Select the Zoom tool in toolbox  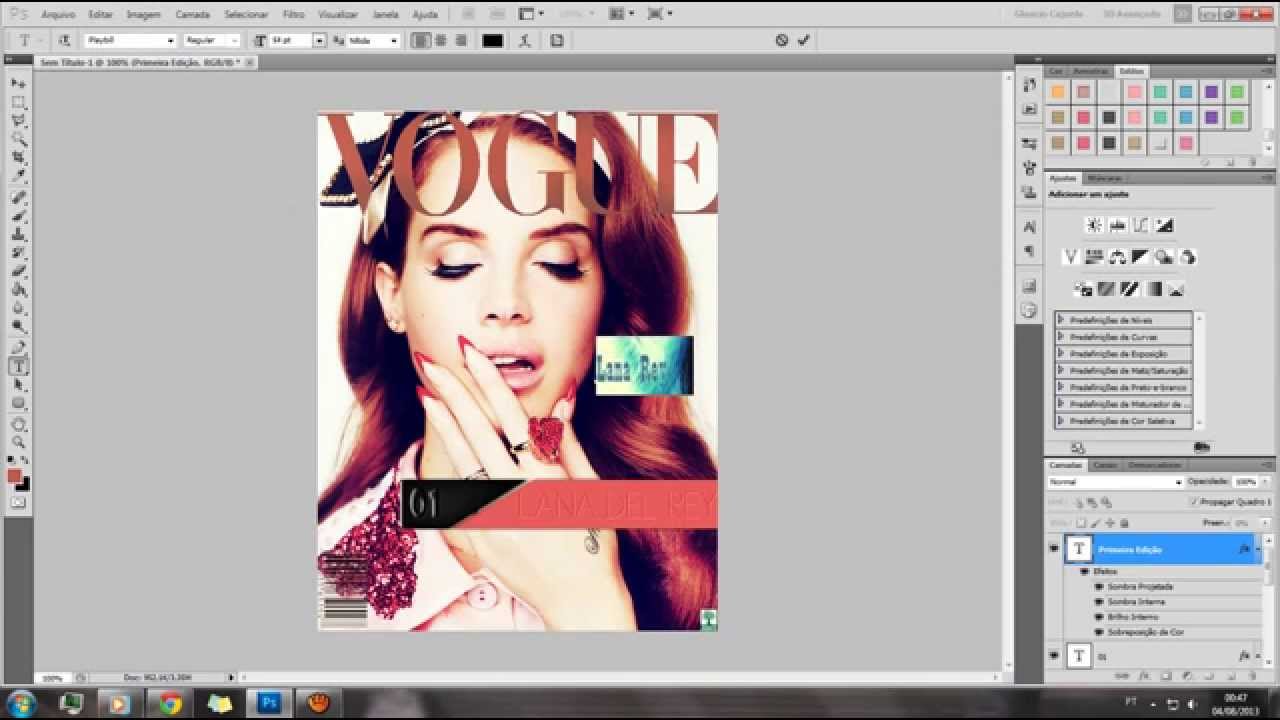[x=18, y=442]
